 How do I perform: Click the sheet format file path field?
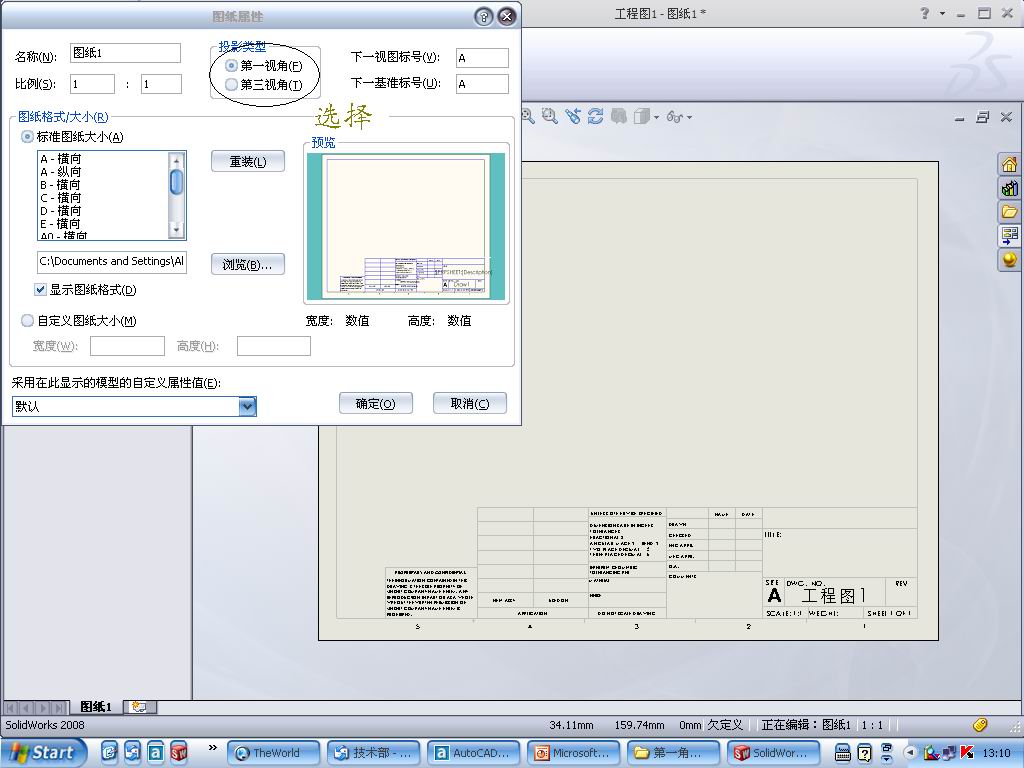pos(112,261)
